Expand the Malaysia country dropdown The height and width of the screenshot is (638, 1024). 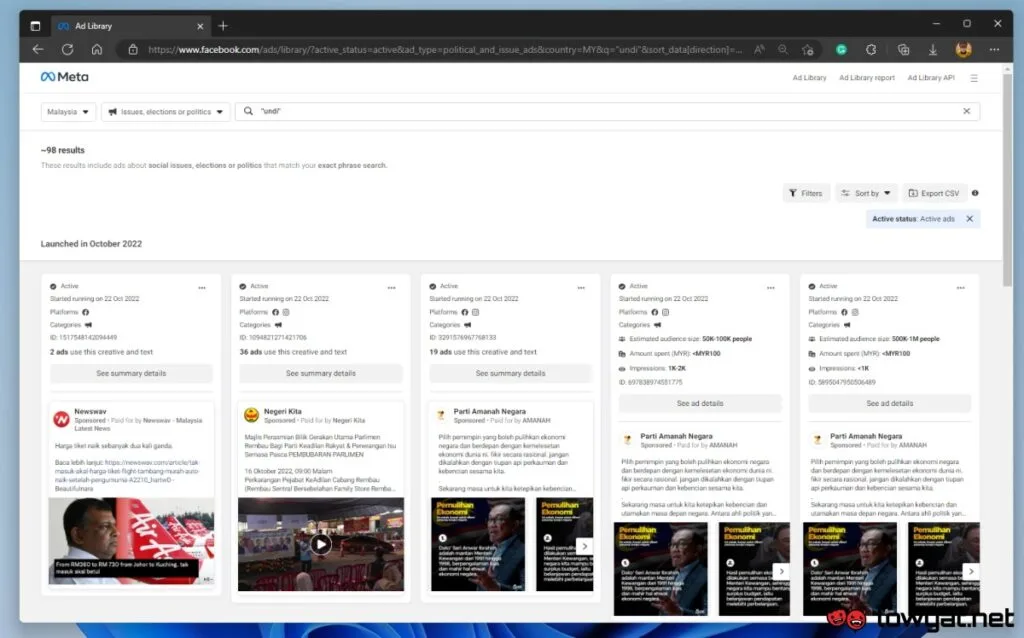coord(68,112)
